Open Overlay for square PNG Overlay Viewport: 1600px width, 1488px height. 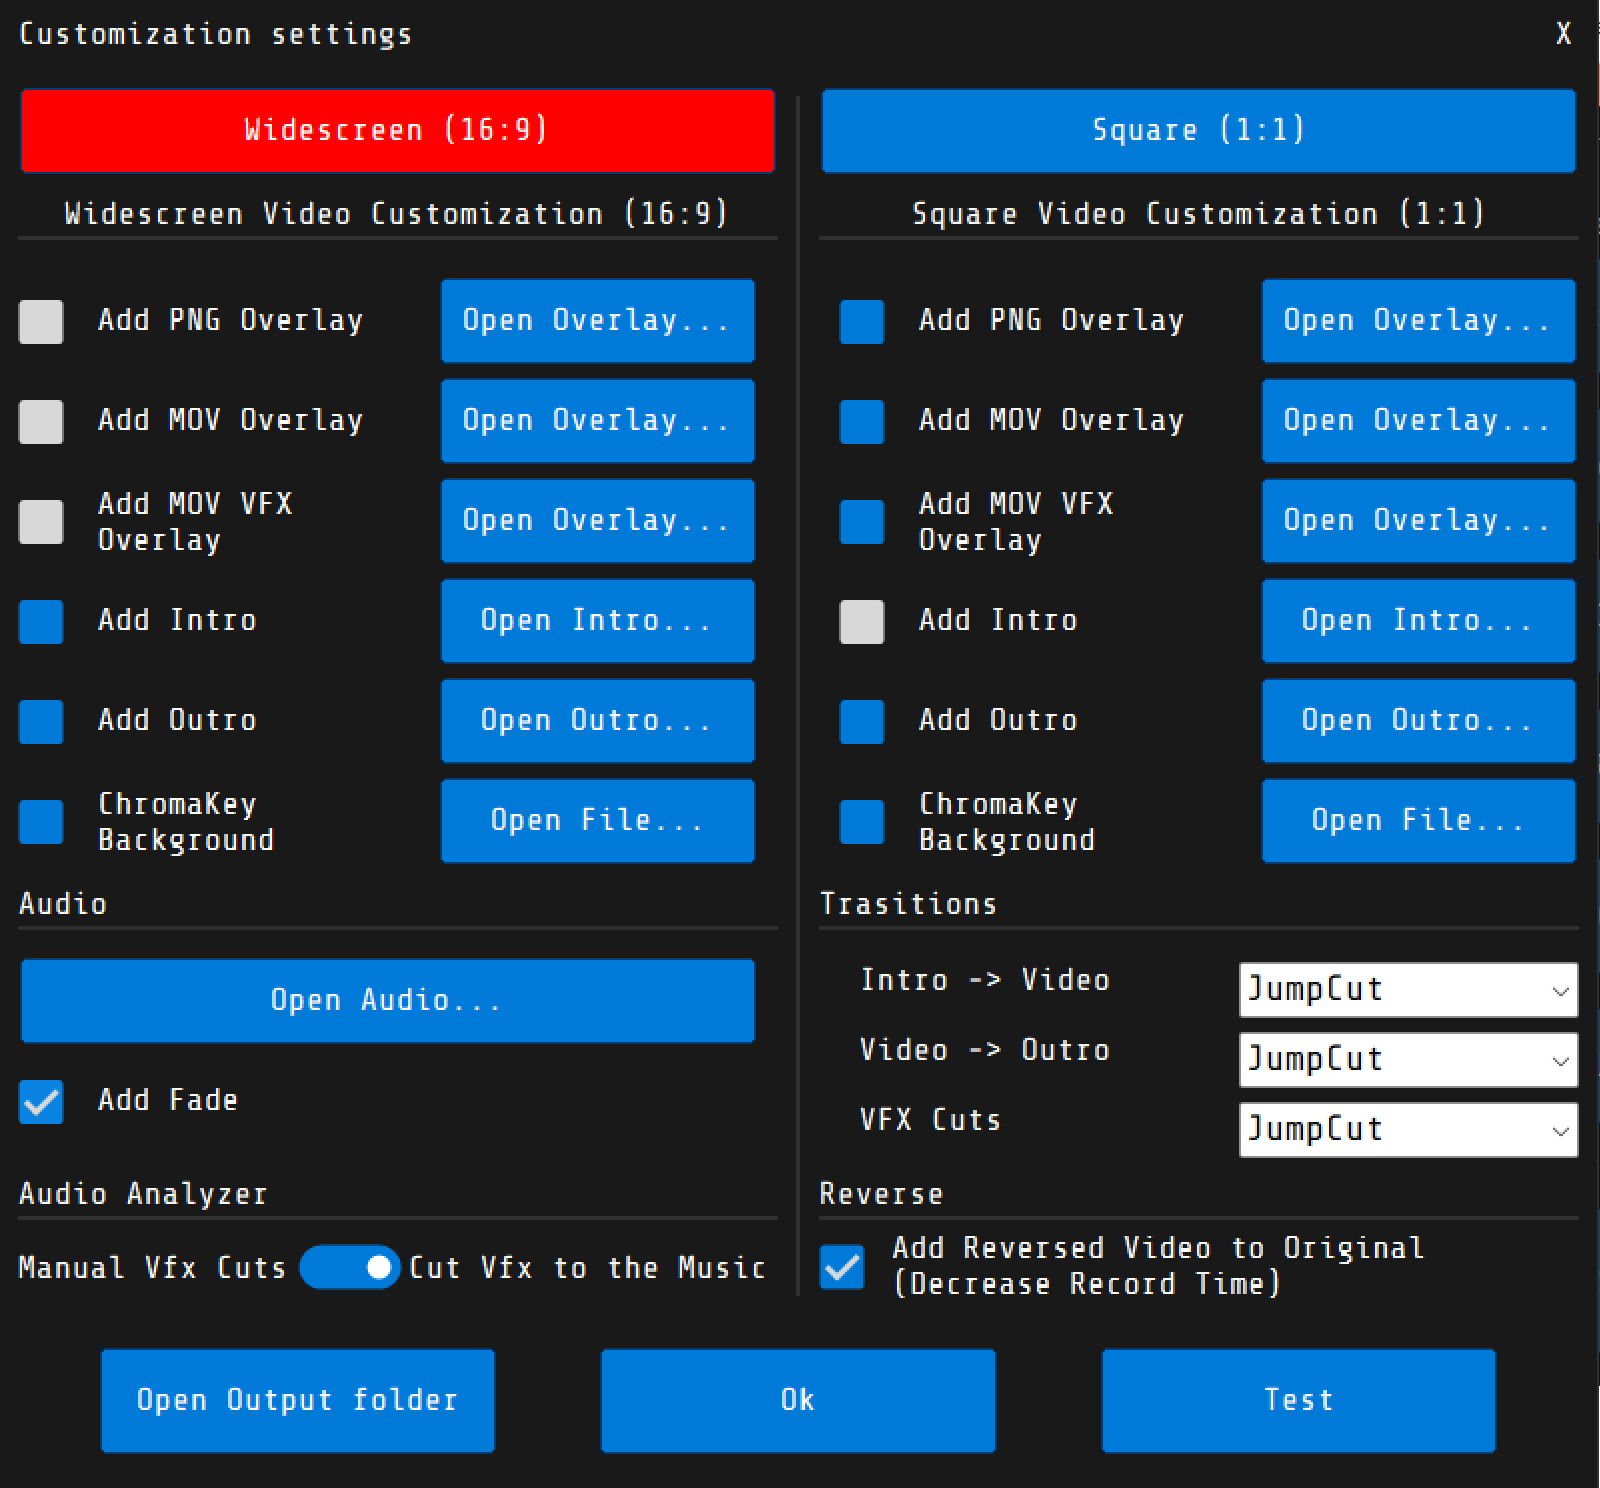(1418, 321)
